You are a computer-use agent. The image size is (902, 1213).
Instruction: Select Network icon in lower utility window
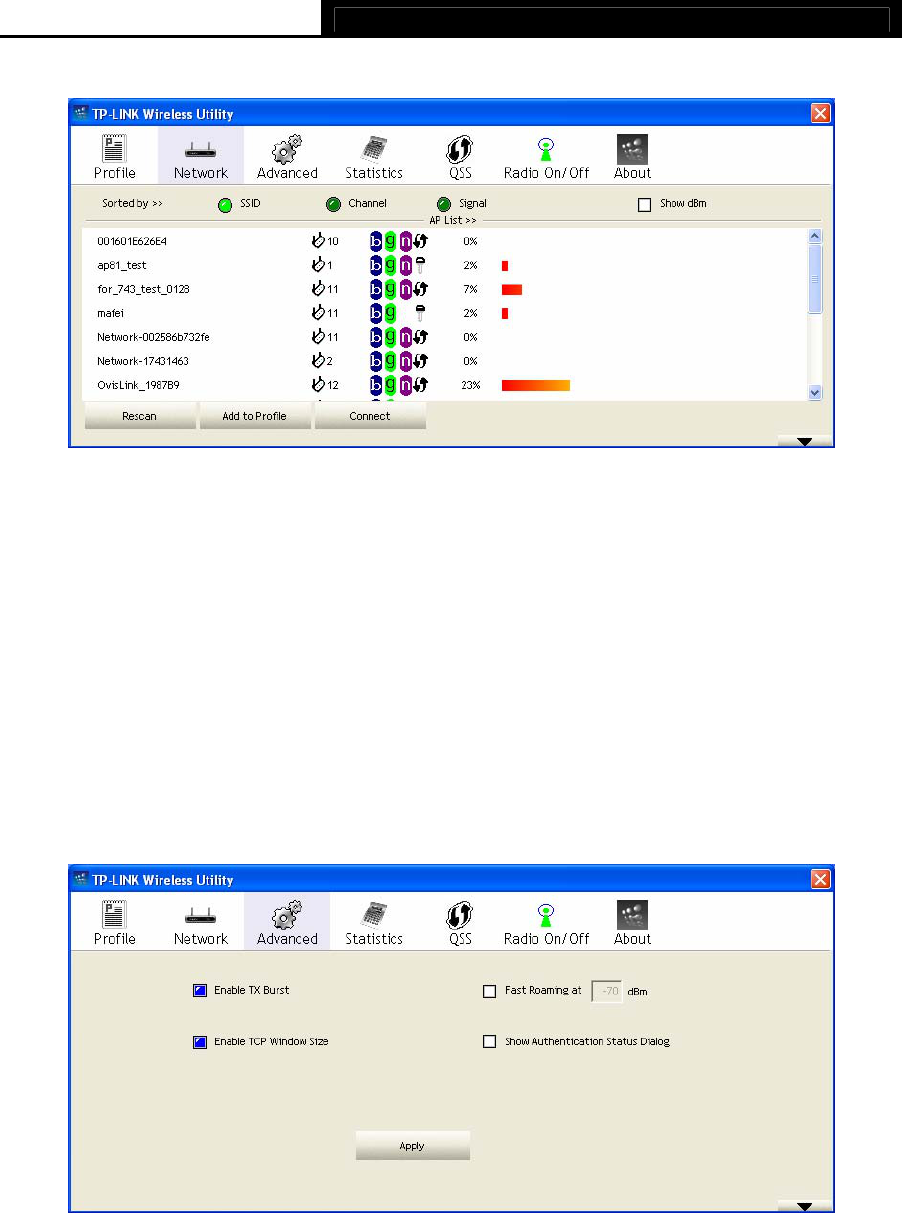pos(201,923)
